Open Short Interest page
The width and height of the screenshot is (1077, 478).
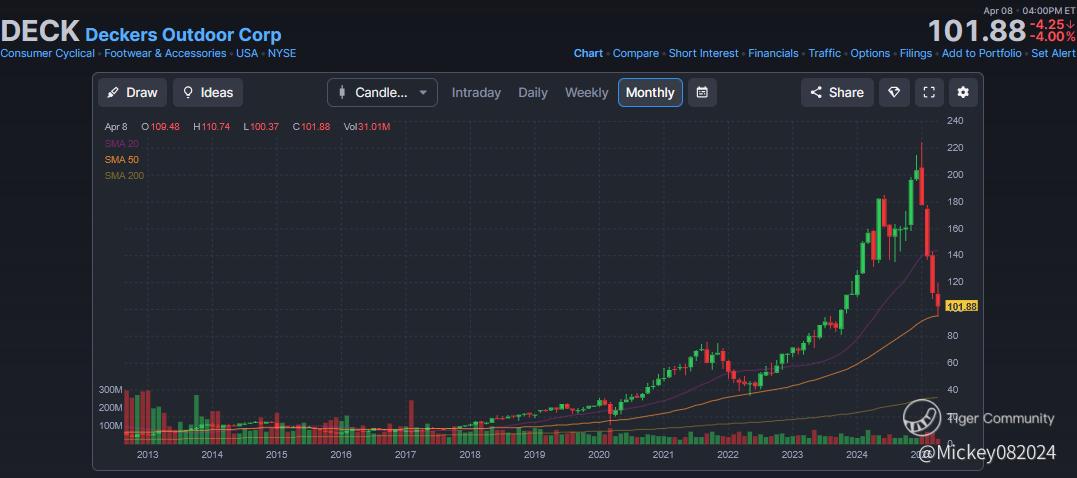703,53
